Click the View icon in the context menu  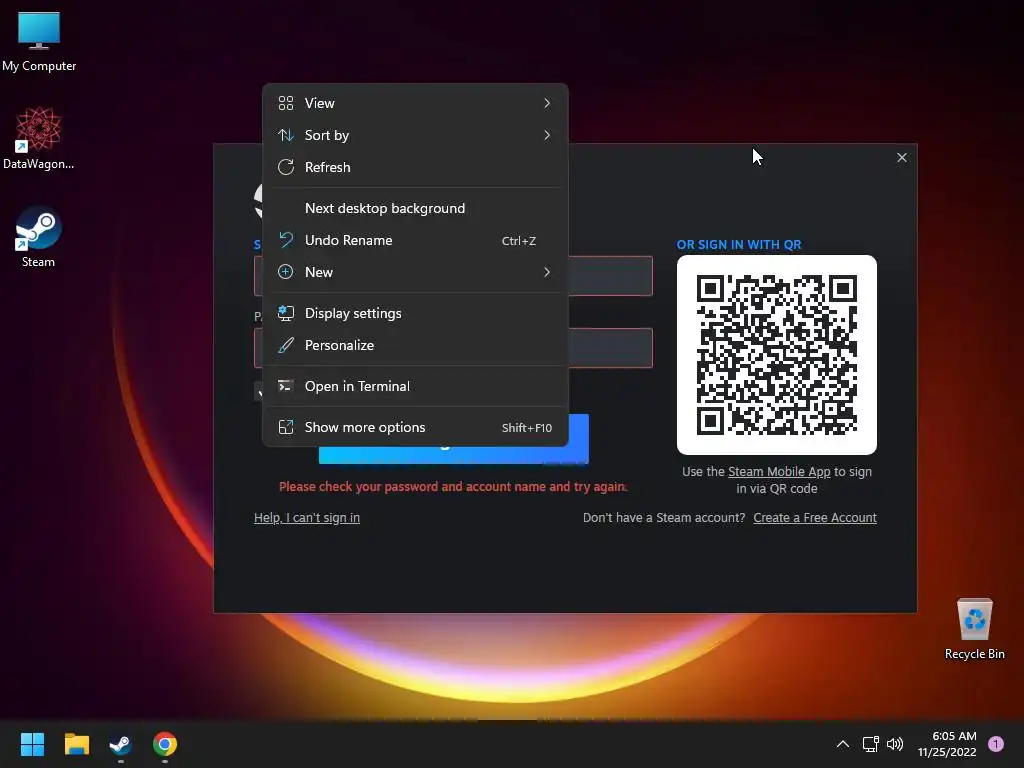pyautogui.click(x=285, y=103)
